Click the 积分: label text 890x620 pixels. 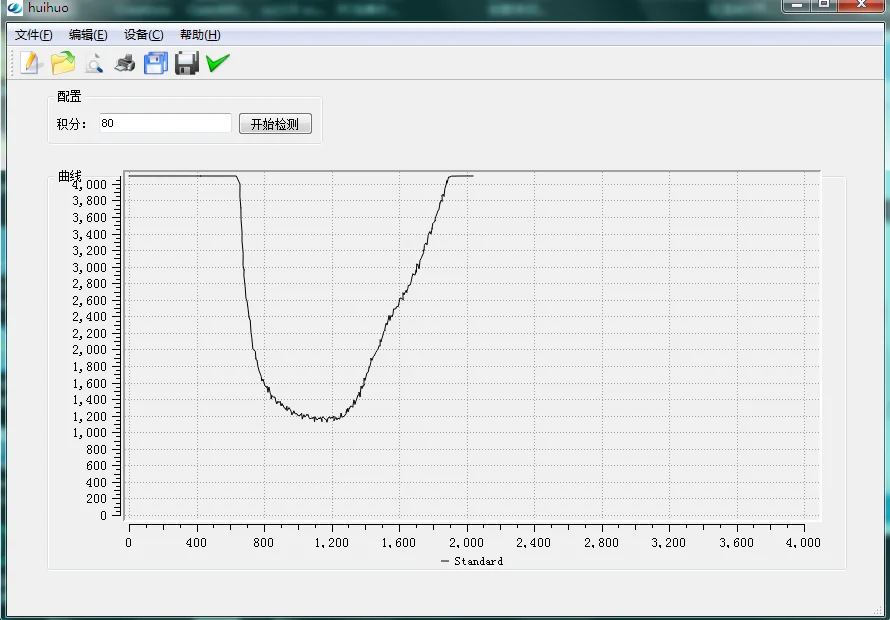point(72,124)
